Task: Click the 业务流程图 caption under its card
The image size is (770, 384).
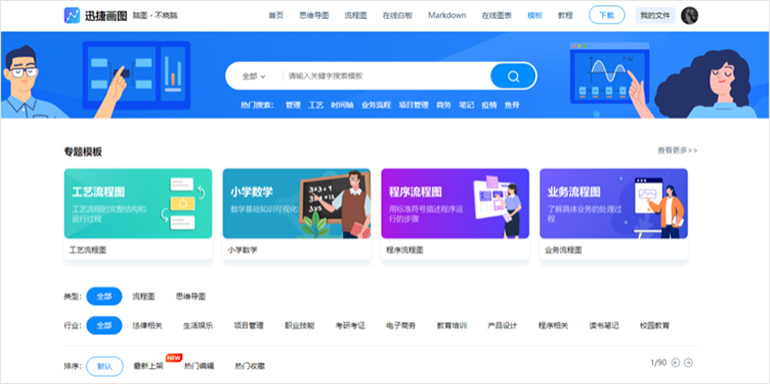Action: [x=563, y=250]
